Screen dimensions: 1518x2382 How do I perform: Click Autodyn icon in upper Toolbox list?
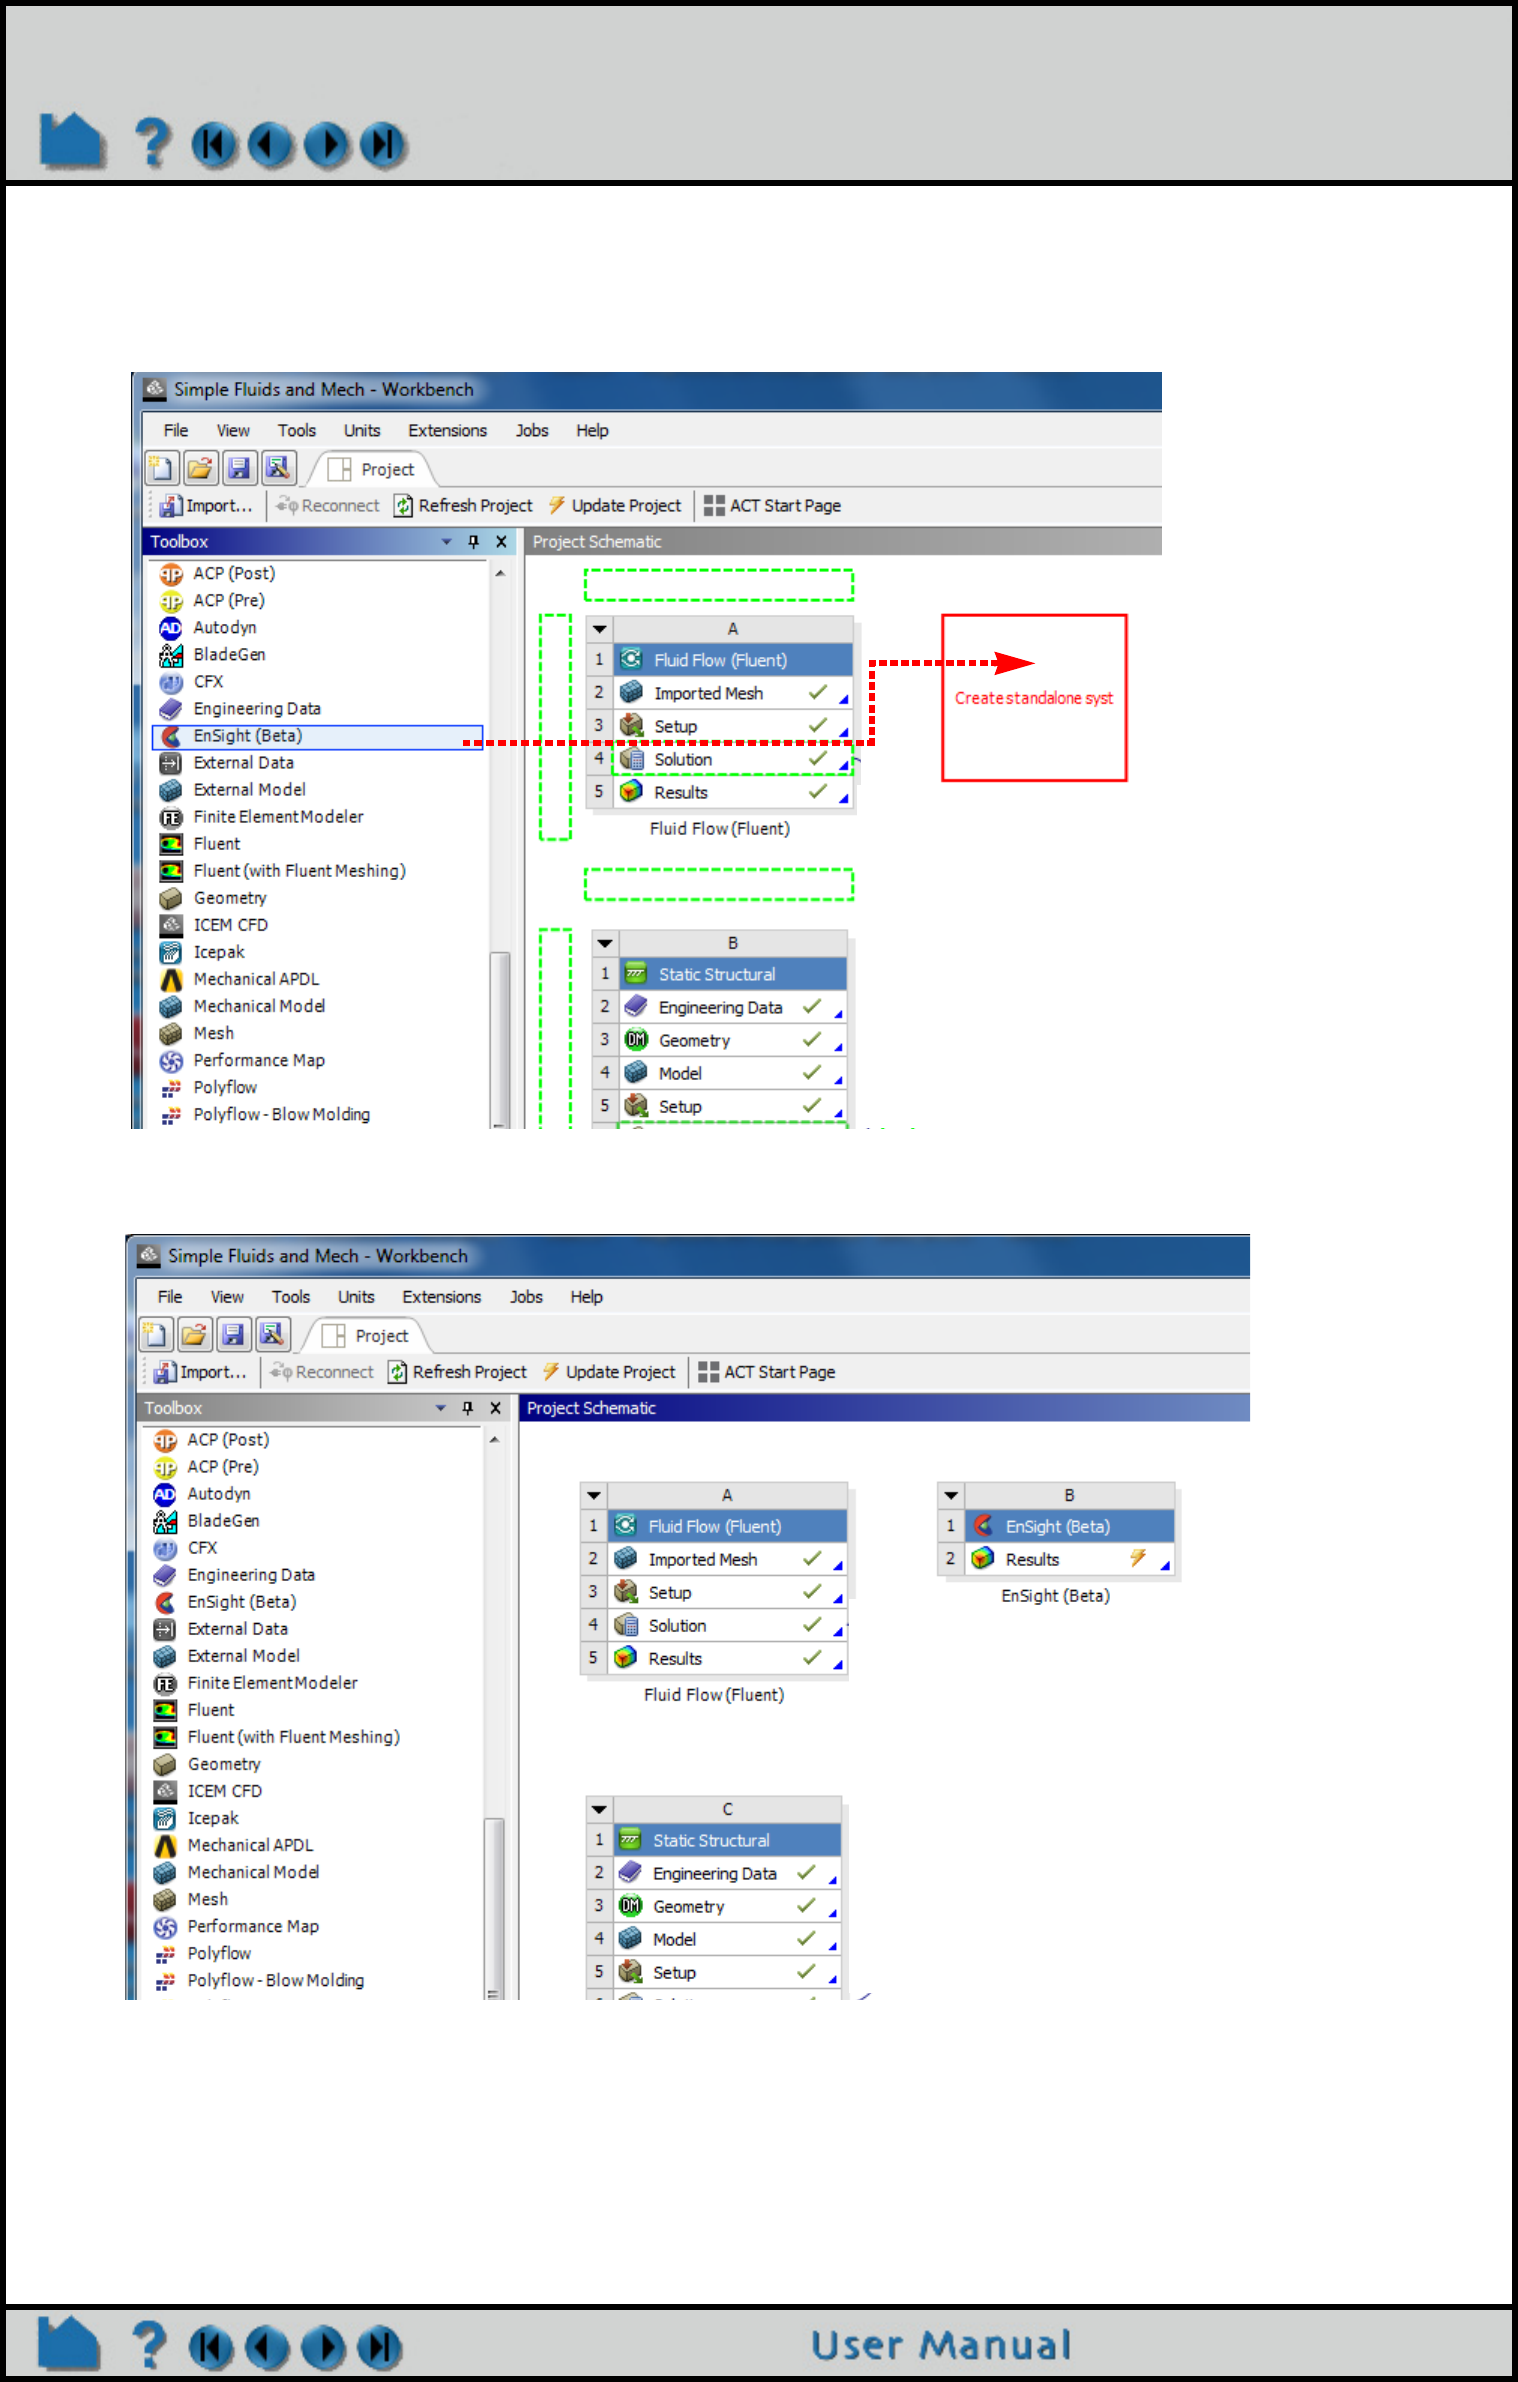click(171, 628)
